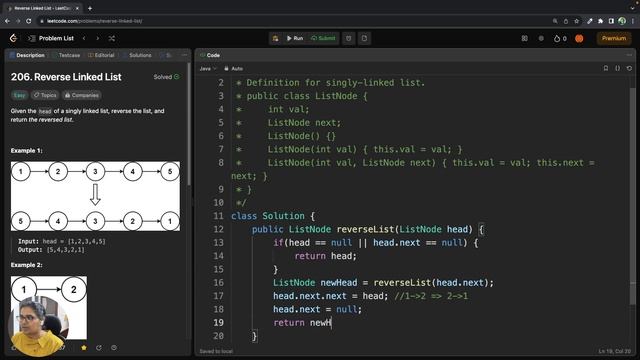This screenshot has height=360, width=640.
Task: Click line 17 'head.next.next = head;'
Action: tap(330, 296)
